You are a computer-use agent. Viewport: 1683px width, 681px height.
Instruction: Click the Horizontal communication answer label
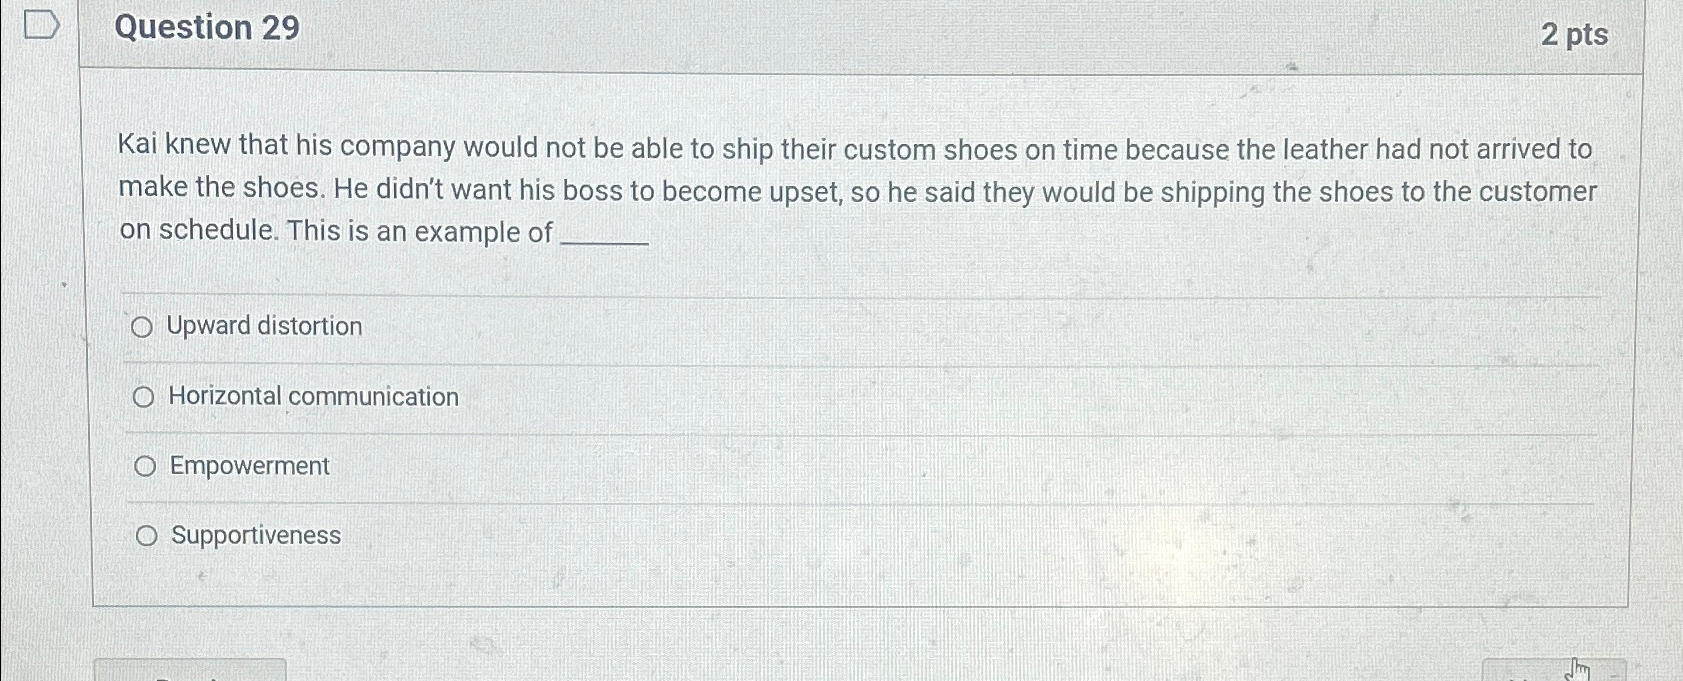(x=312, y=396)
